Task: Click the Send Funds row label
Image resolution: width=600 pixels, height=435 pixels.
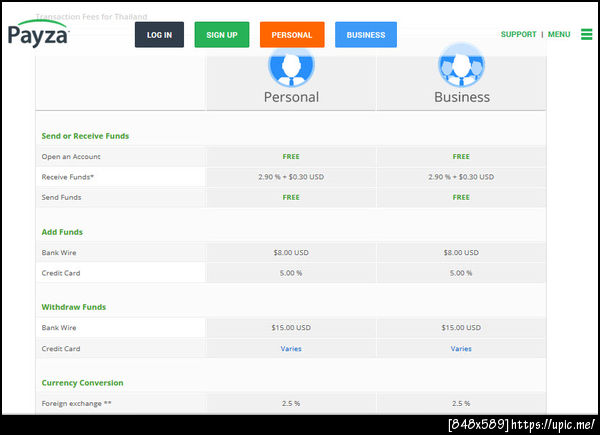Action: point(61,197)
